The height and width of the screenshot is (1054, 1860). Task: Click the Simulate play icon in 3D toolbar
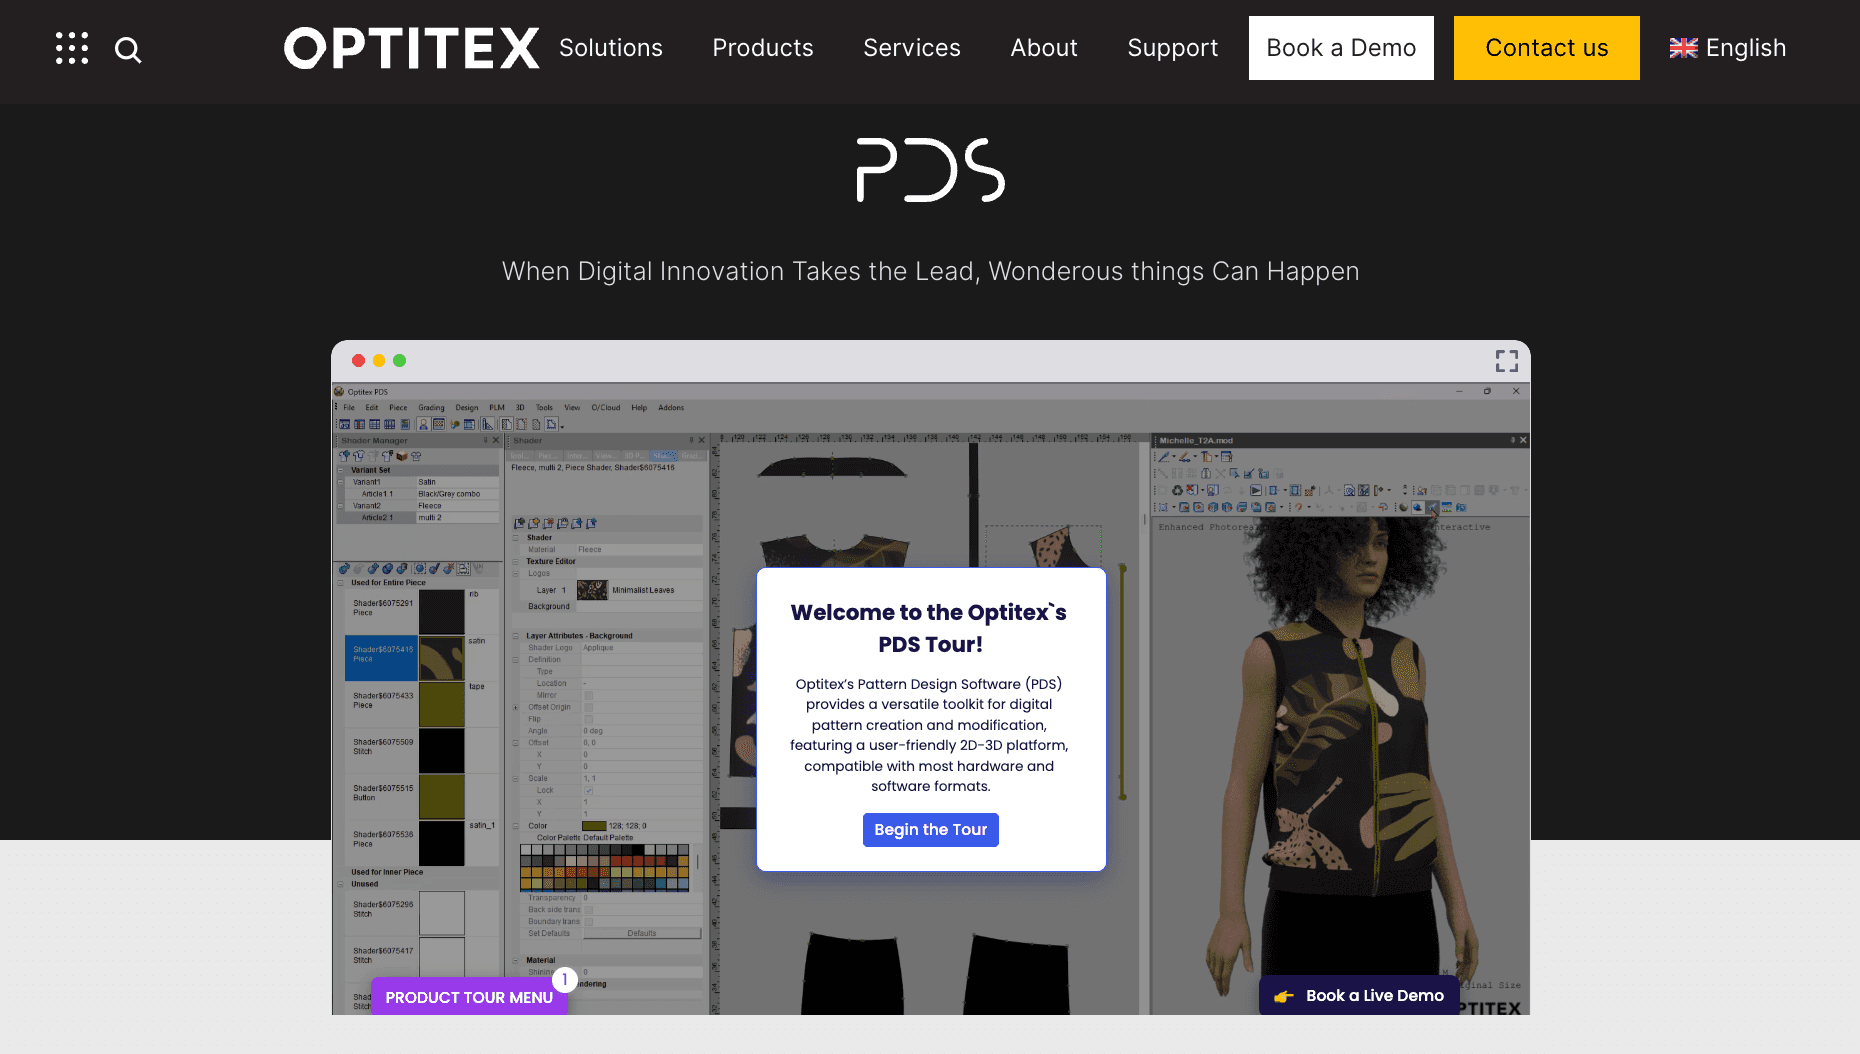(1256, 490)
